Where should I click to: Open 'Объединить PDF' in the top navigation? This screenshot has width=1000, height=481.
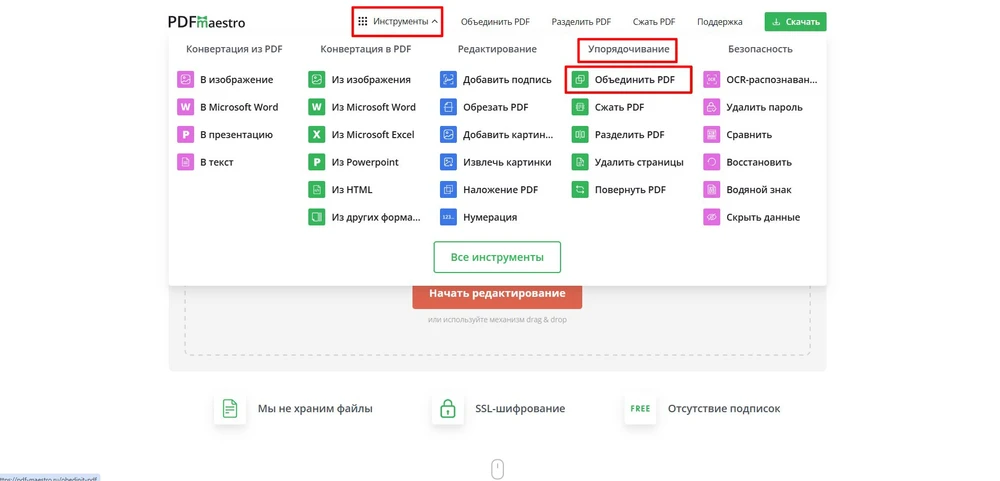click(495, 22)
